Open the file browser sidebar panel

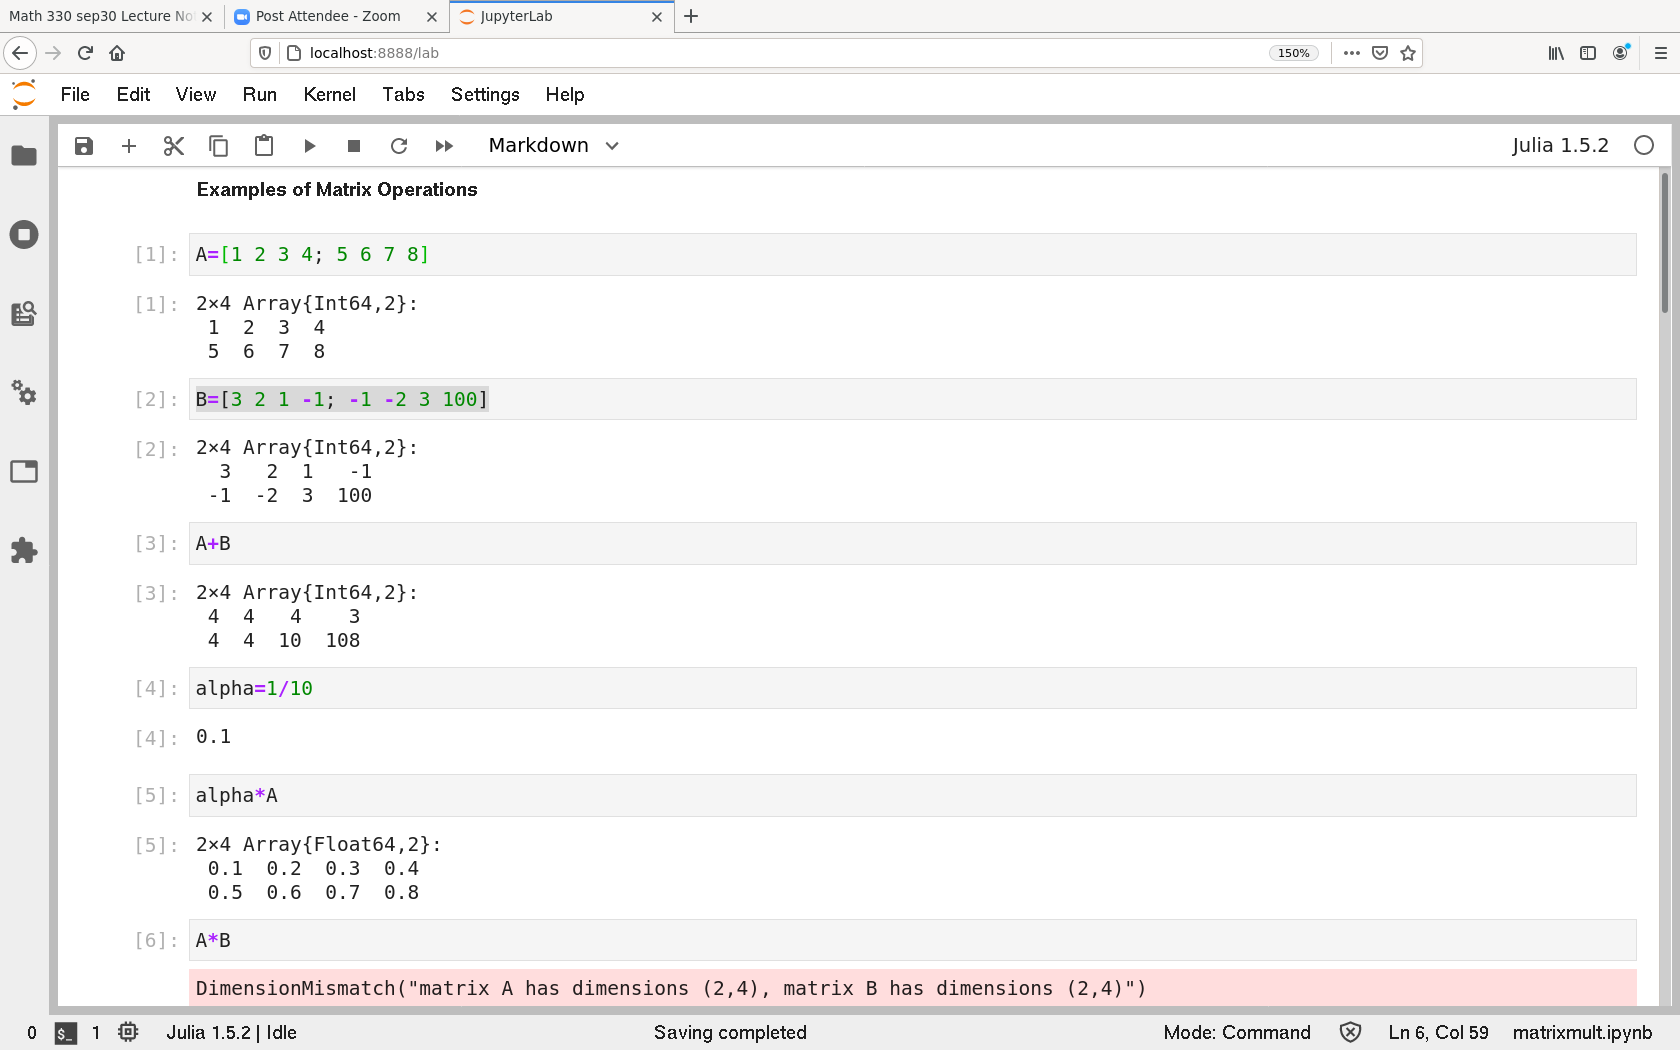click(x=24, y=156)
